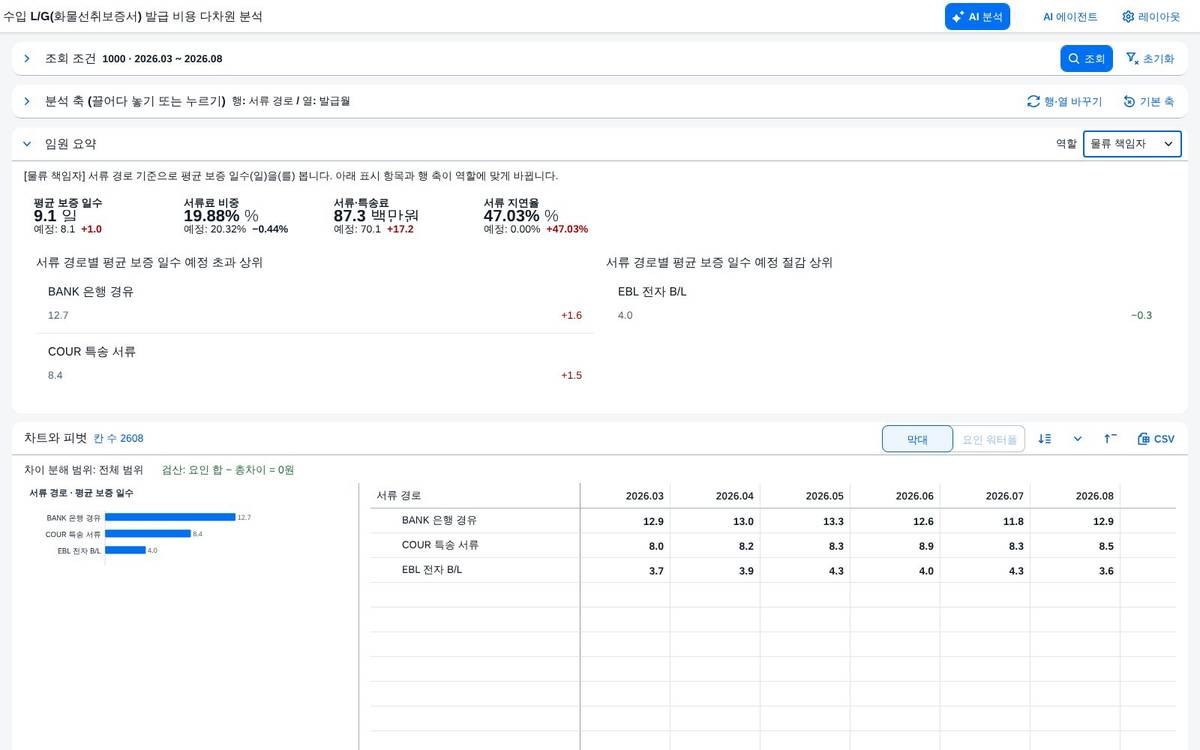The image size is (1200, 750).
Task: Click the 조회 search button
Action: [1086, 59]
